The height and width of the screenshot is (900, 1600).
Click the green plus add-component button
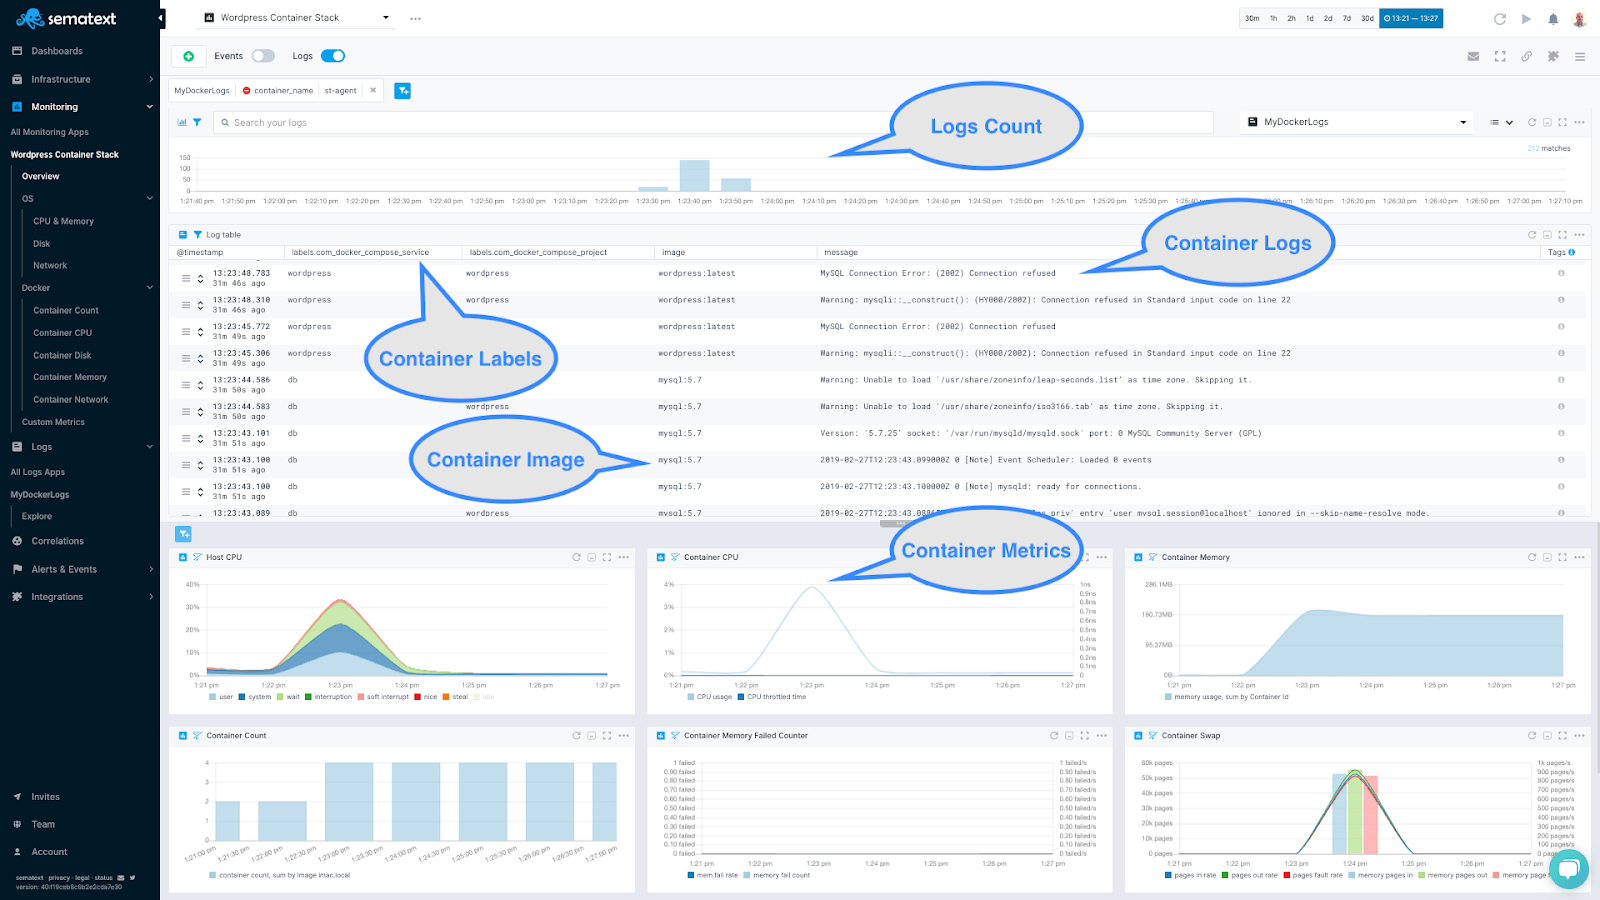[188, 56]
